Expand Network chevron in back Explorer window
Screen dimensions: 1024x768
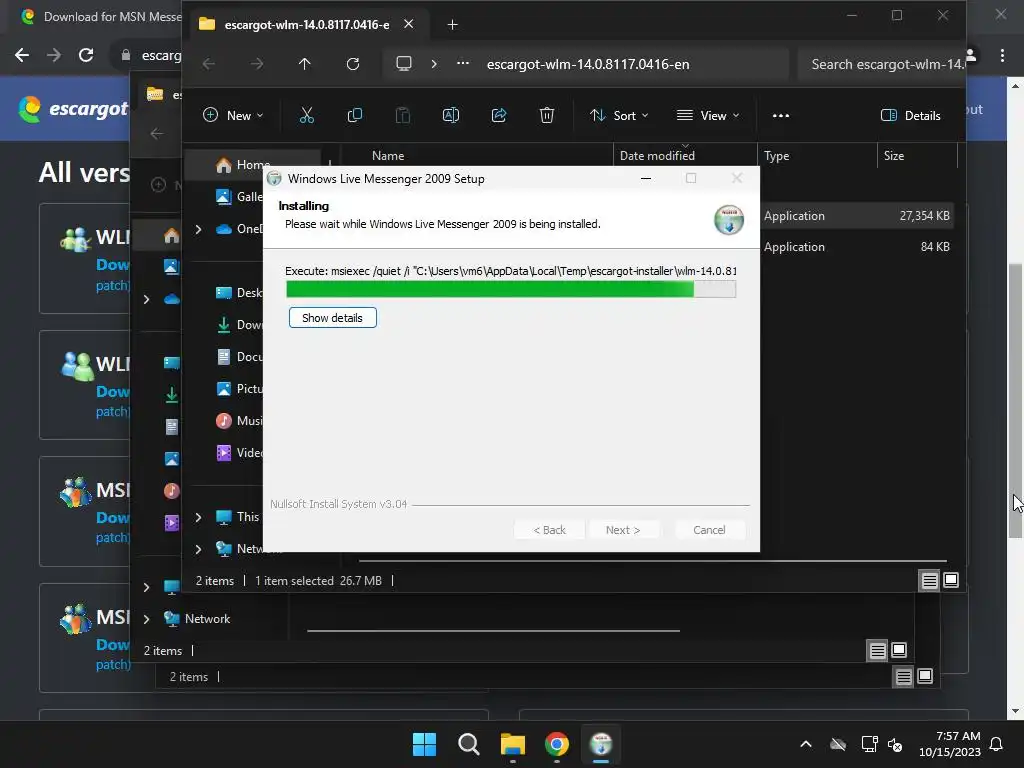[146, 619]
